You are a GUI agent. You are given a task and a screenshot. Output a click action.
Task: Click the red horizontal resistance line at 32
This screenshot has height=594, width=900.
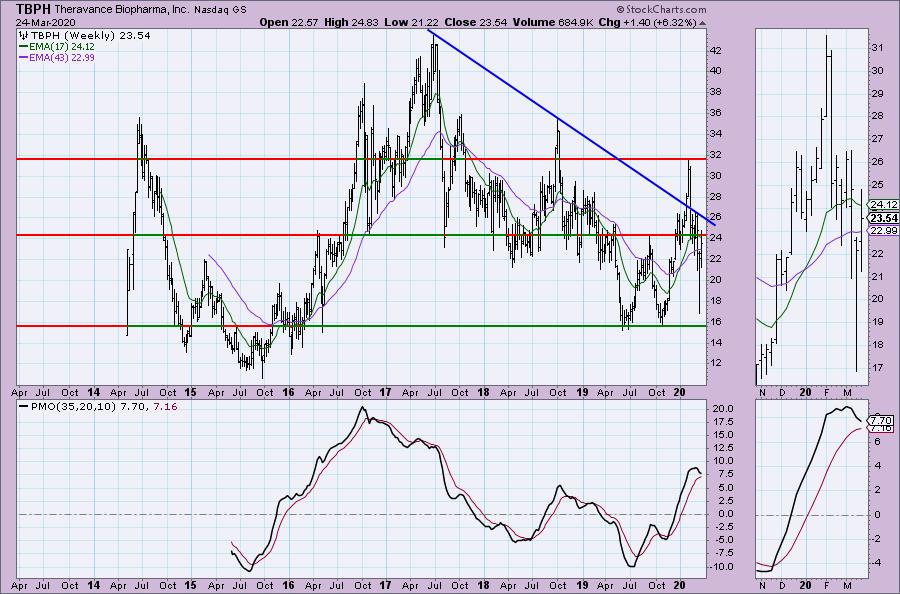362,159
